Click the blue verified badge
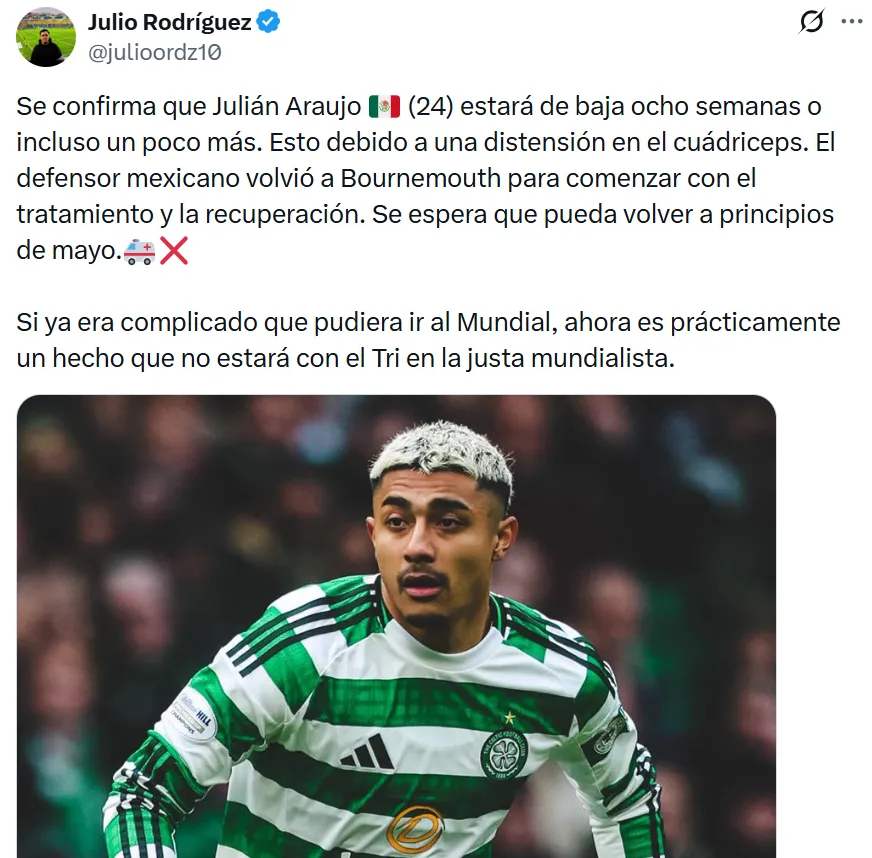The height and width of the screenshot is (858, 872). (268, 22)
